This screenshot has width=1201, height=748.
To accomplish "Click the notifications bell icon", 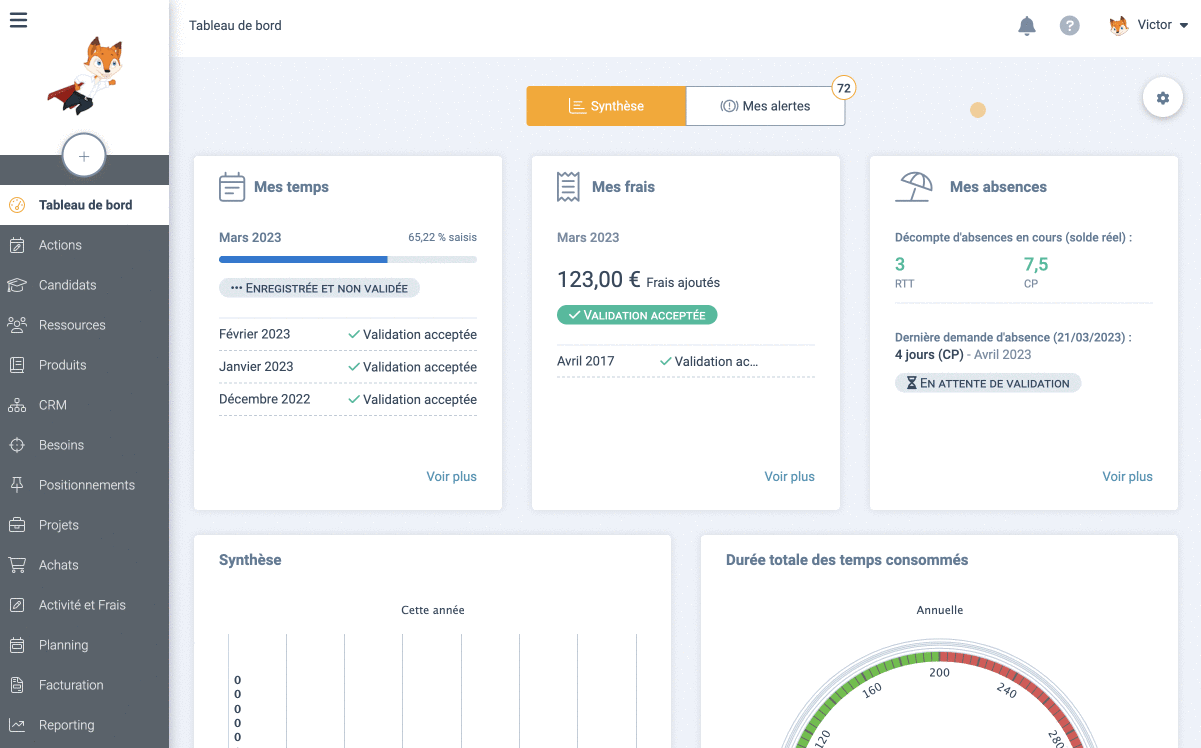I will click(x=1026, y=26).
